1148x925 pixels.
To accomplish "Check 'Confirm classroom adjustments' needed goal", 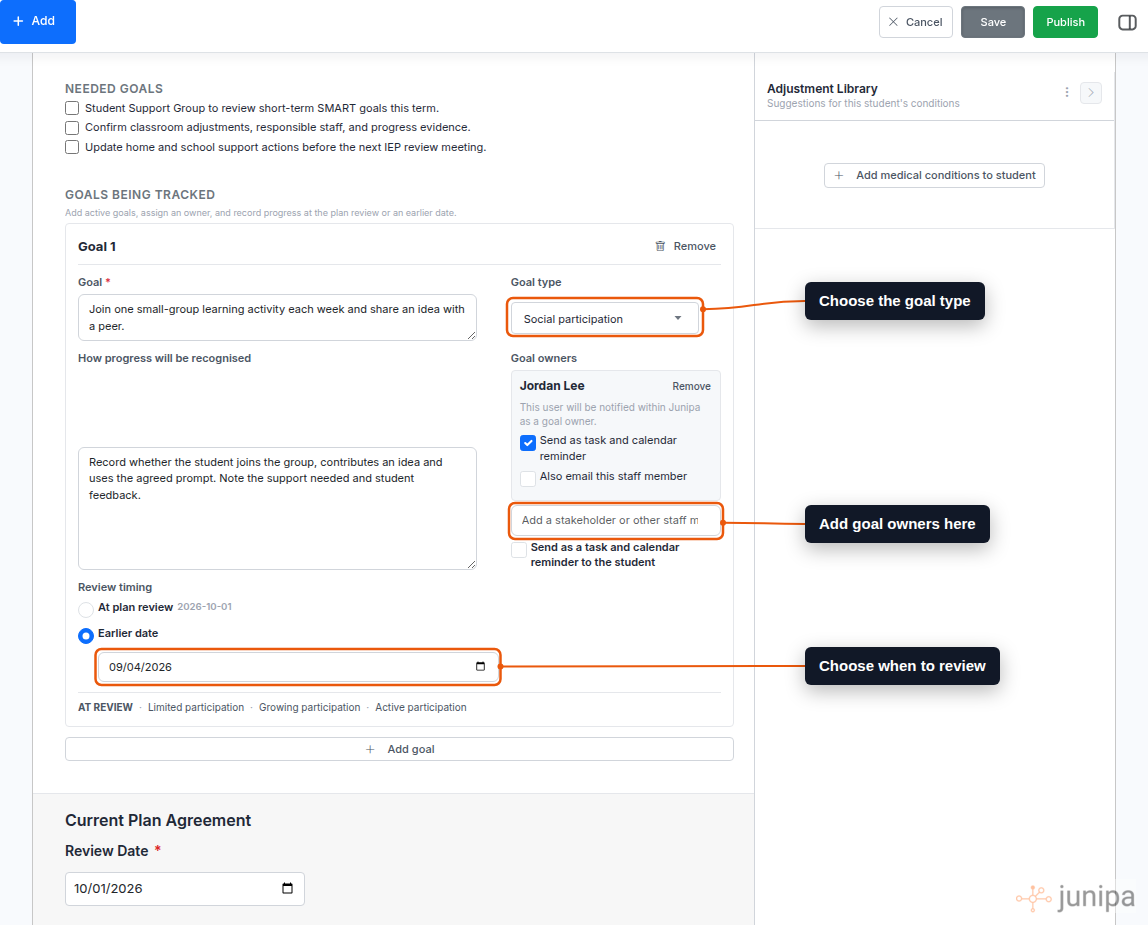I will coord(72,127).
